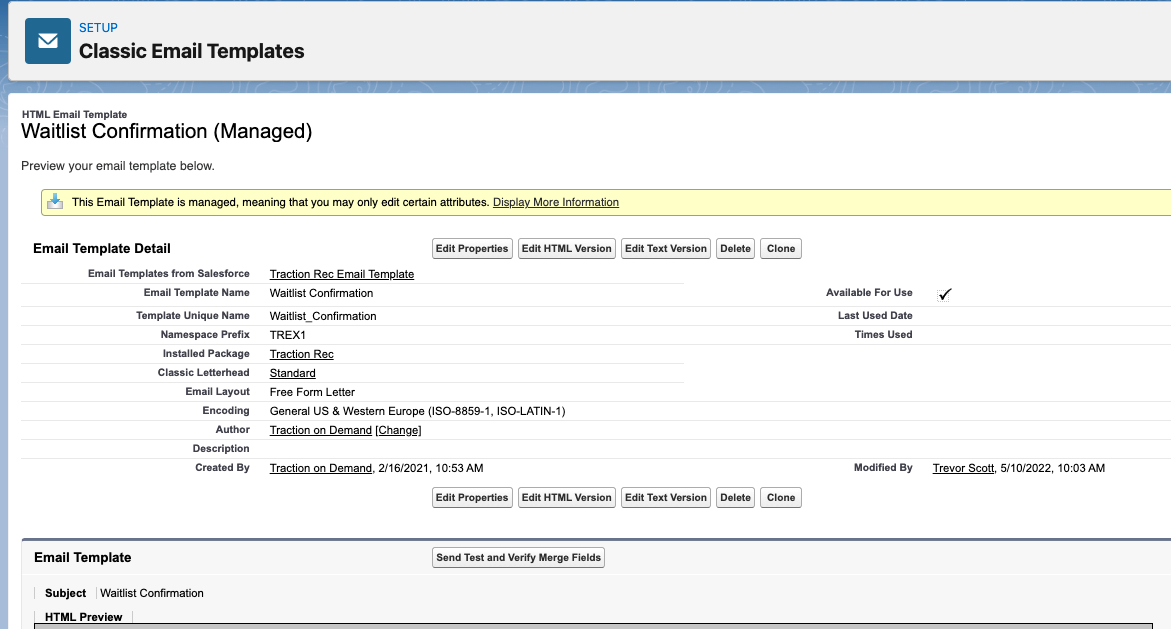Click Send Test and Verify Merge Fields
This screenshot has height=629, width=1171.
518,557
